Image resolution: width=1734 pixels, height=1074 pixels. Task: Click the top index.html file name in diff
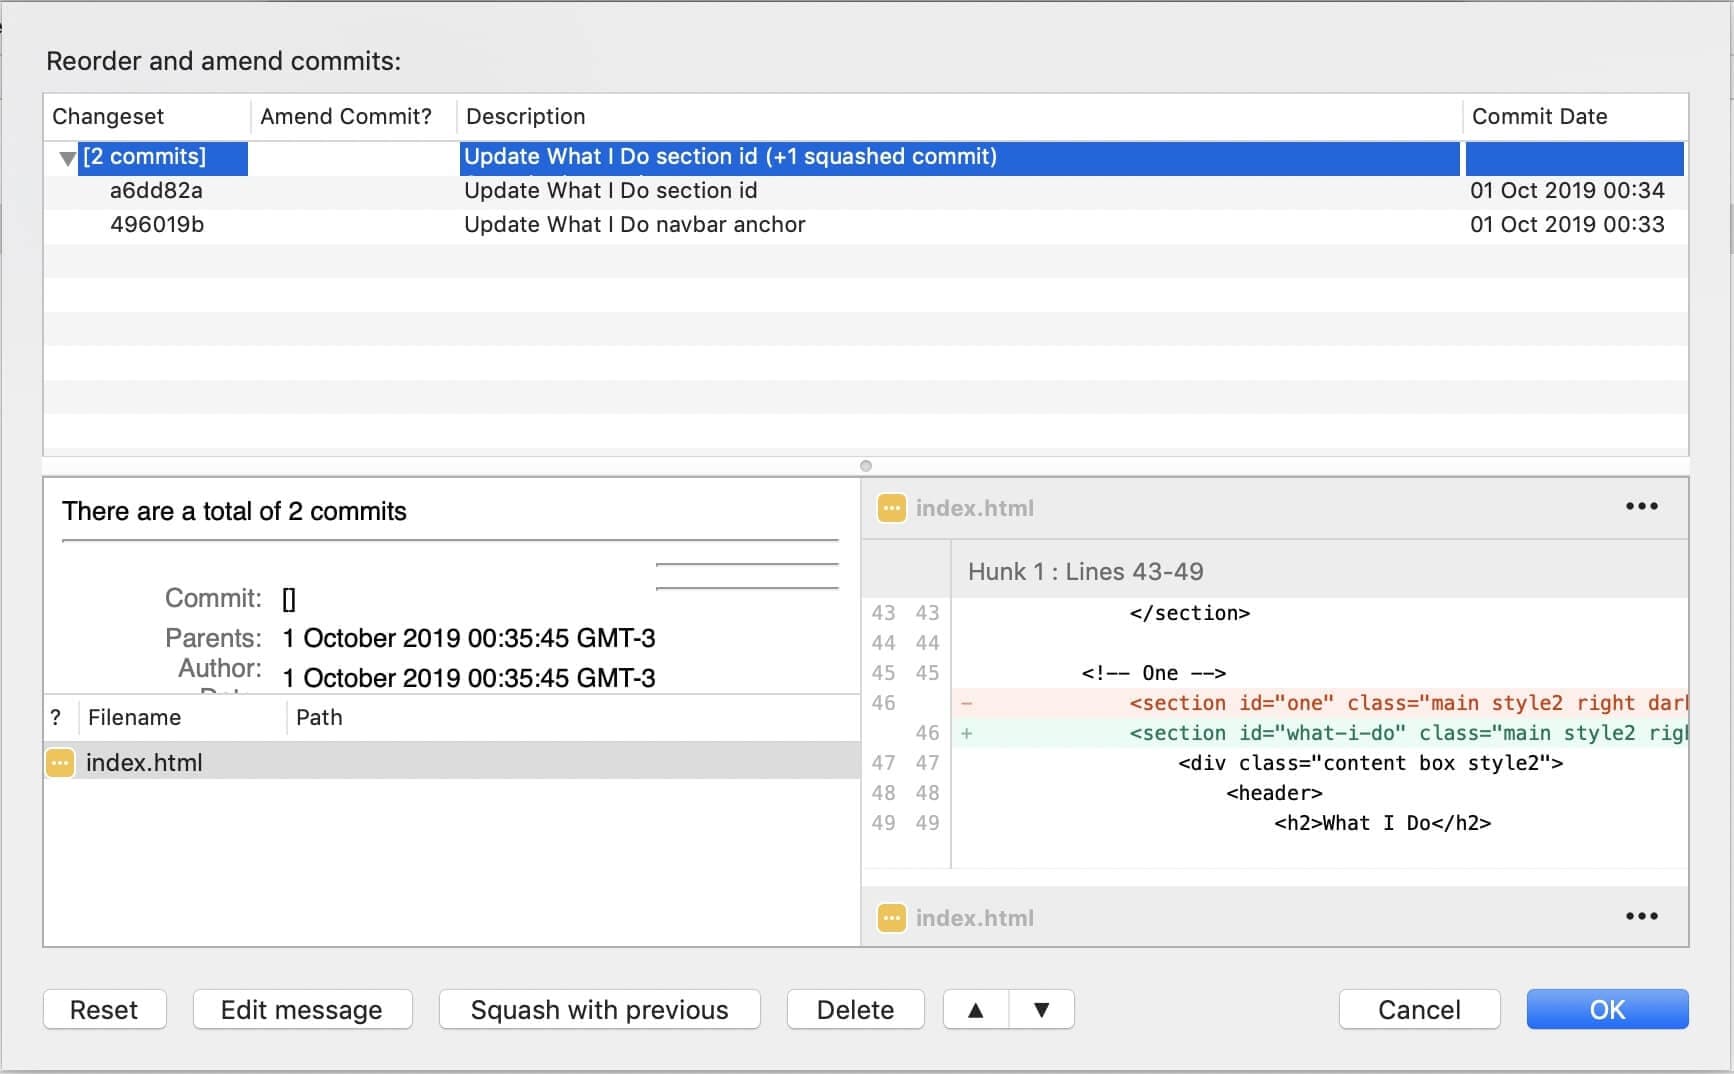pyautogui.click(x=975, y=508)
